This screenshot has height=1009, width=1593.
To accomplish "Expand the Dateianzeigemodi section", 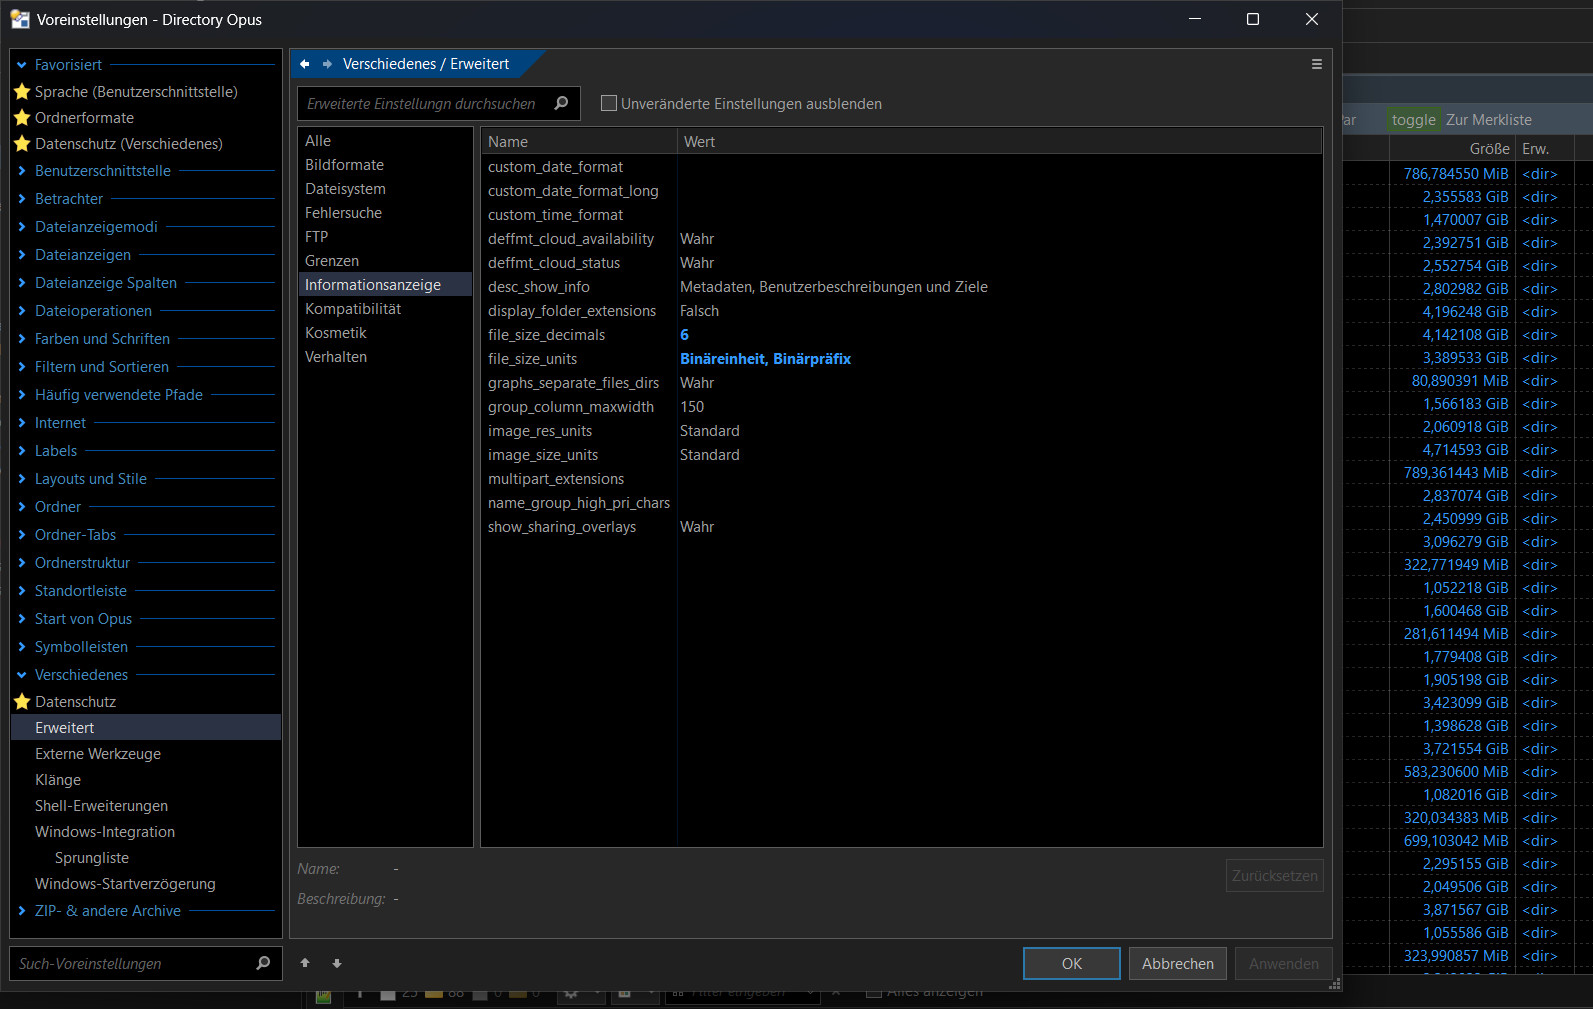I will [22, 227].
